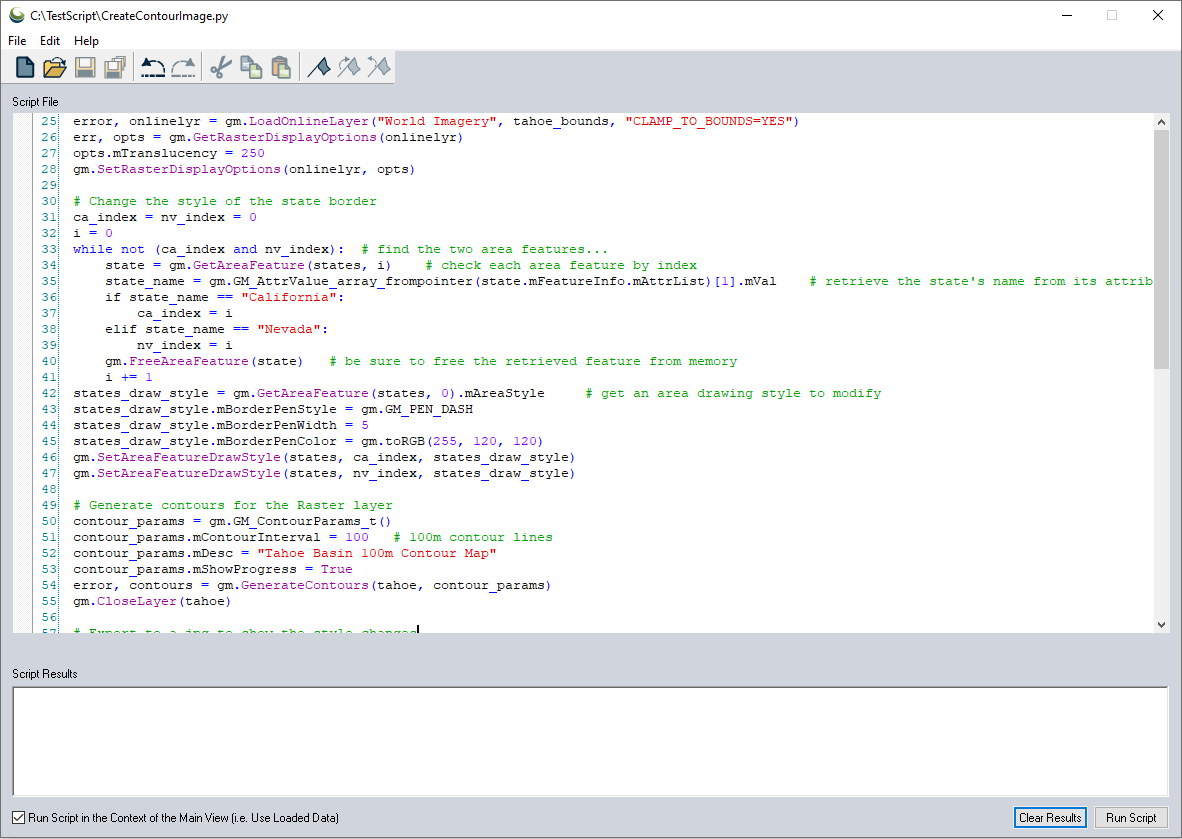Click the True value on line 53
Image resolution: width=1182 pixels, height=839 pixels.
[336, 569]
